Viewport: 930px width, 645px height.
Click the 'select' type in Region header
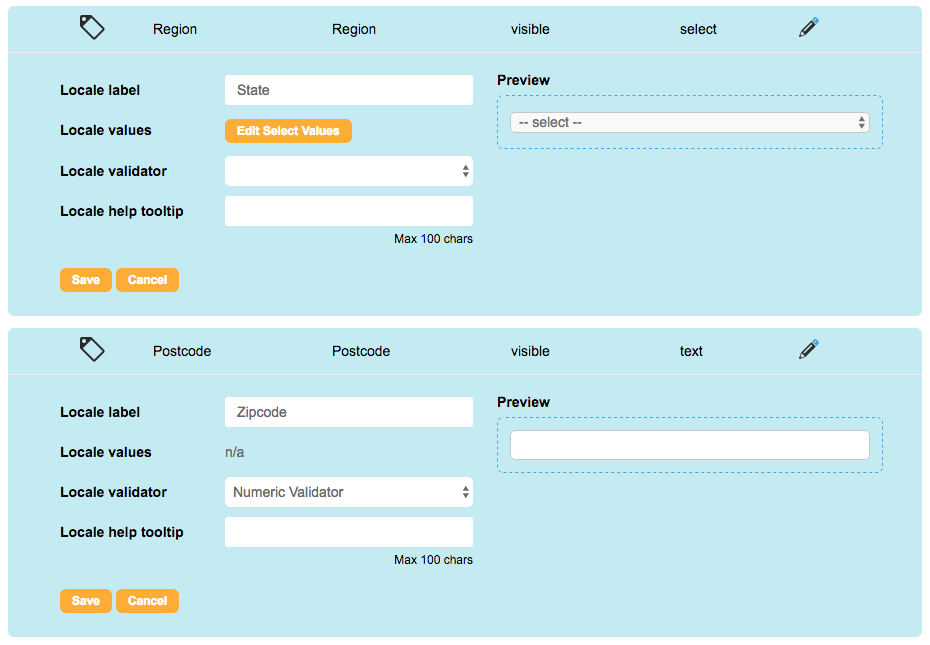[x=698, y=29]
